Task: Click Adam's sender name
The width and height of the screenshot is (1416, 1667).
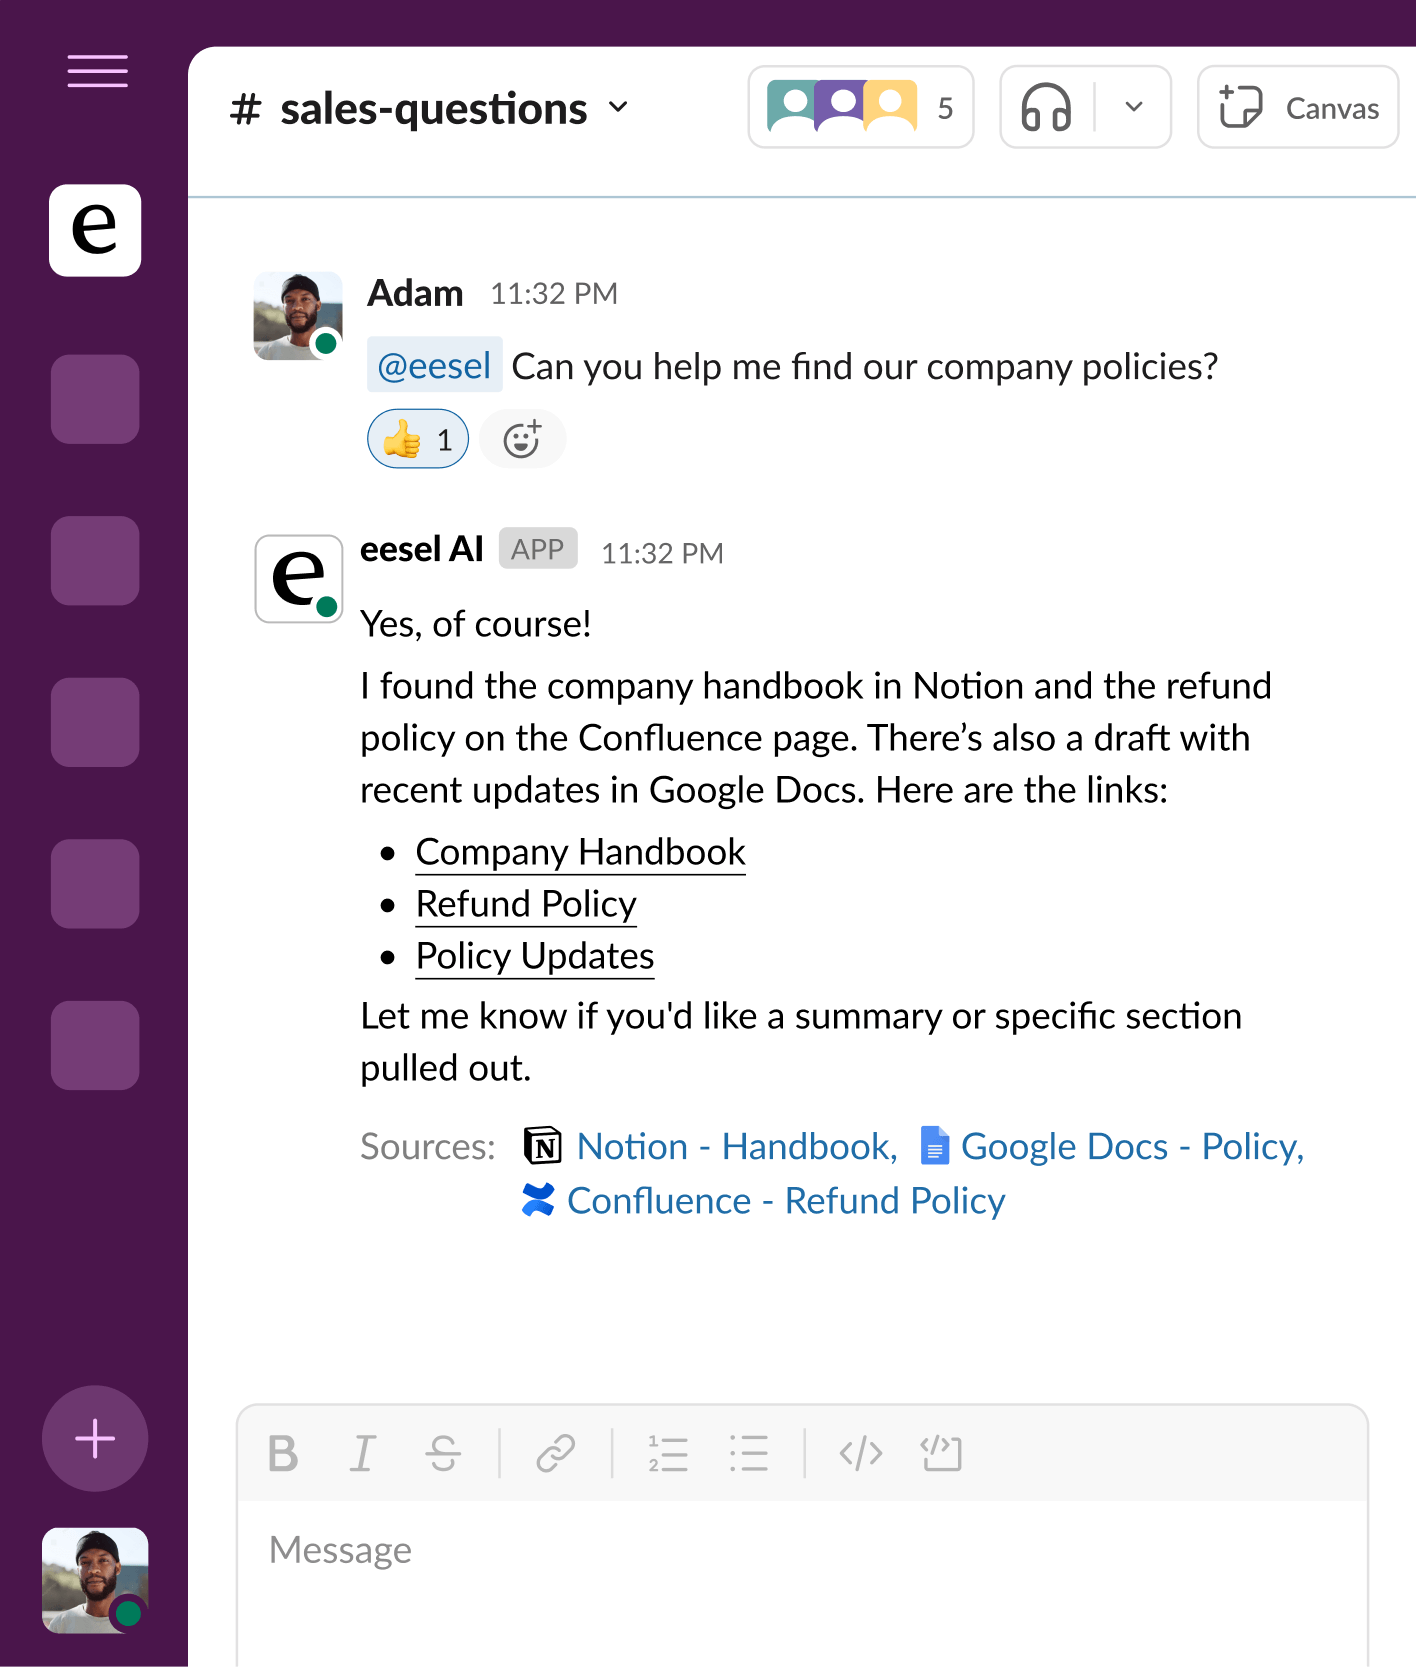Action: pos(415,293)
